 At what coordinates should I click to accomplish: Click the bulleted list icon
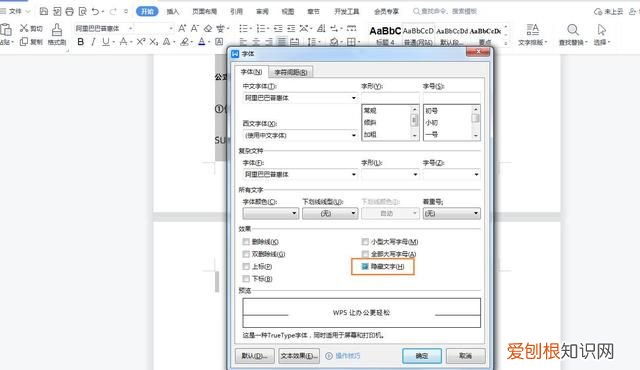(243, 28)
